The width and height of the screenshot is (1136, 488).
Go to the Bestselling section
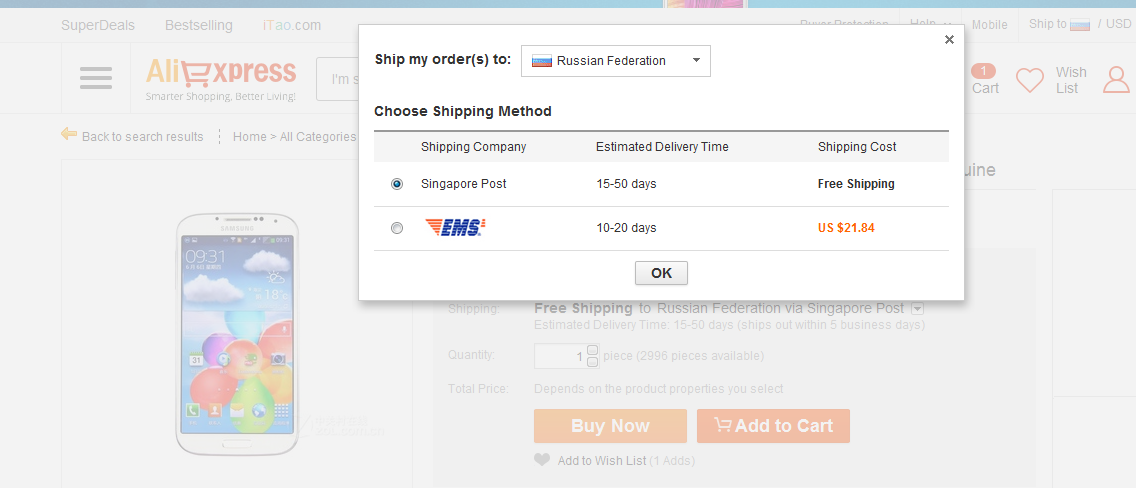coord(199,25)
